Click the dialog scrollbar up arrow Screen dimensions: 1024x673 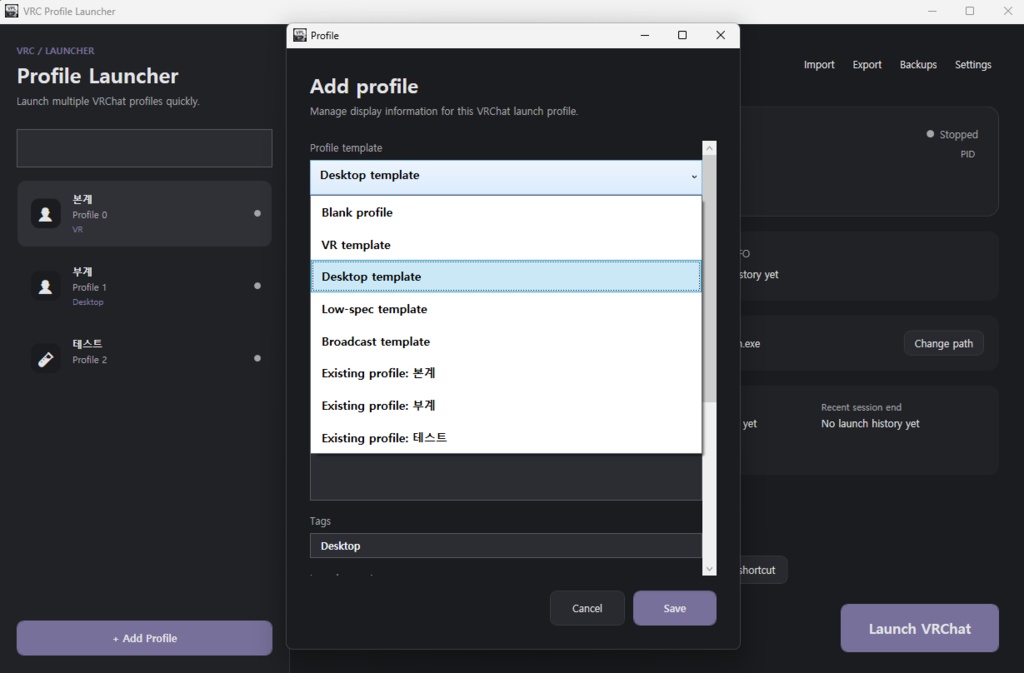(x=709, y=148)
